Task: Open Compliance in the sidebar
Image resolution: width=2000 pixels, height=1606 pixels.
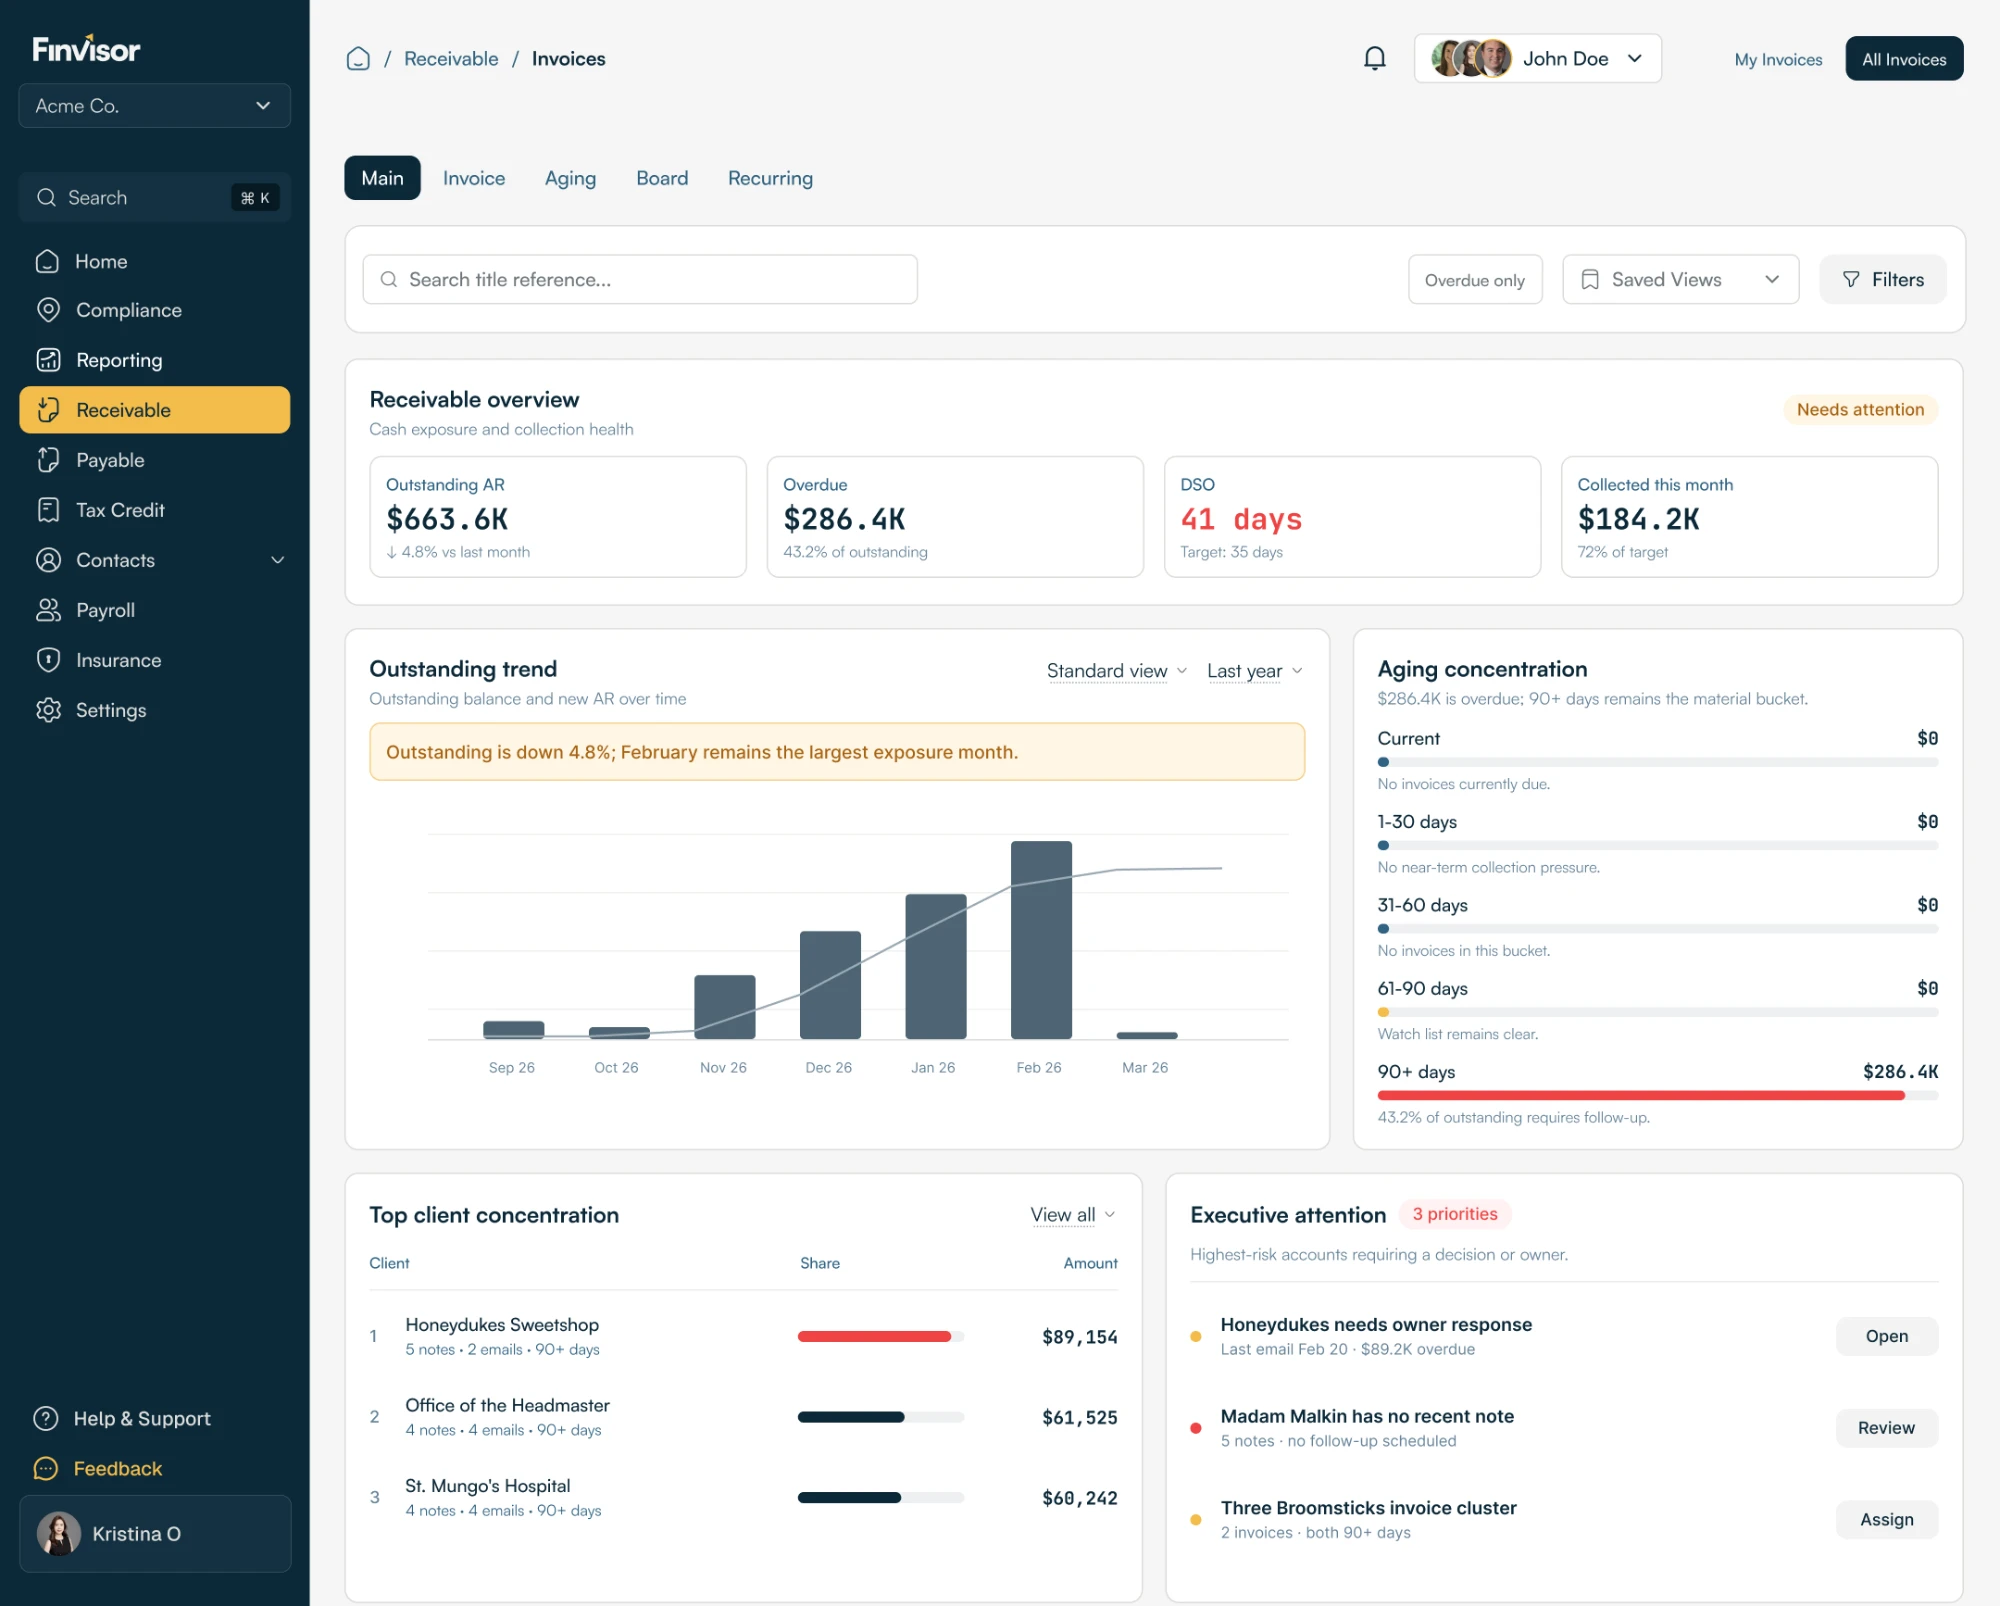Action: click(x=154, y=310)
